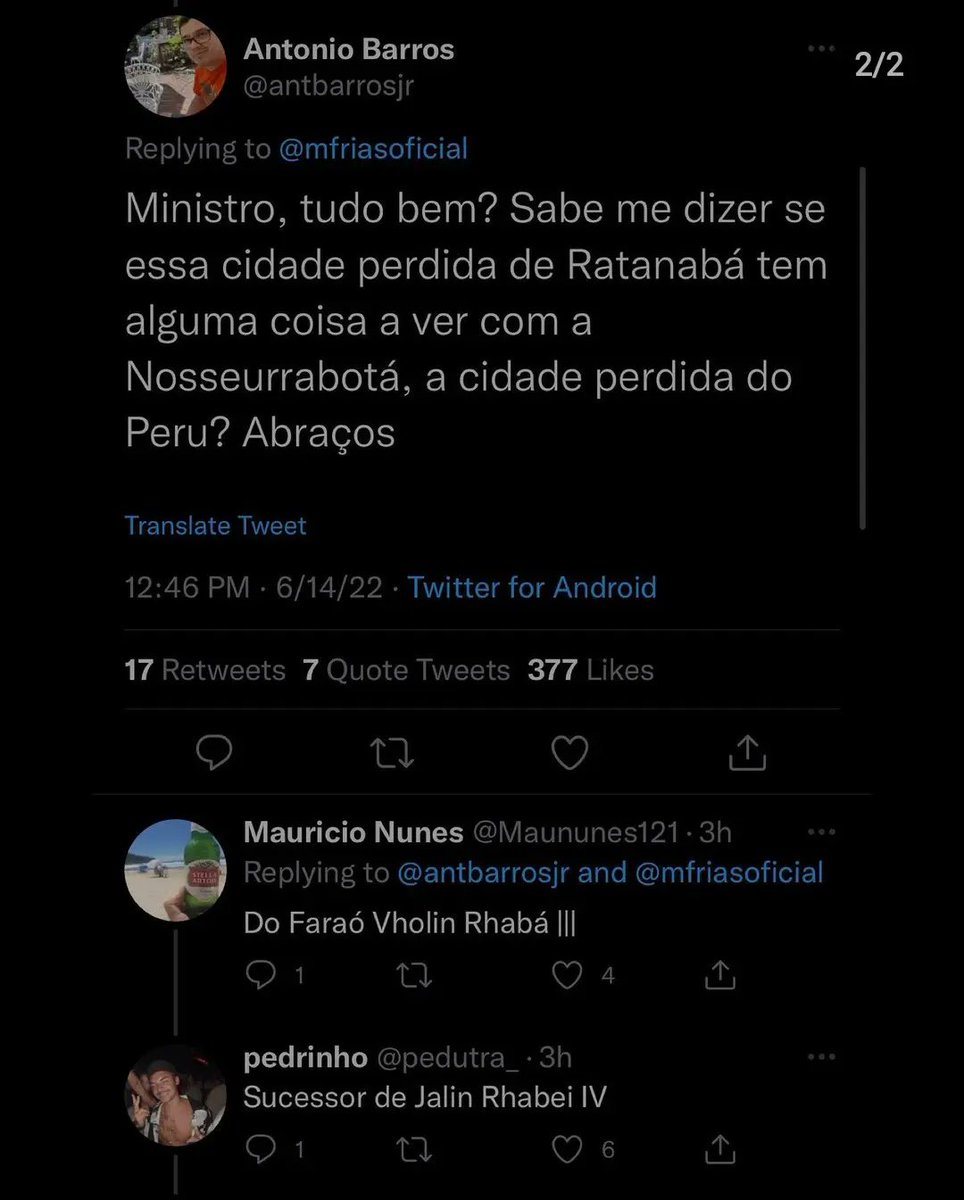Like Mauricio Nunes's reply
964x1200 pixels.
coord(567,975)
